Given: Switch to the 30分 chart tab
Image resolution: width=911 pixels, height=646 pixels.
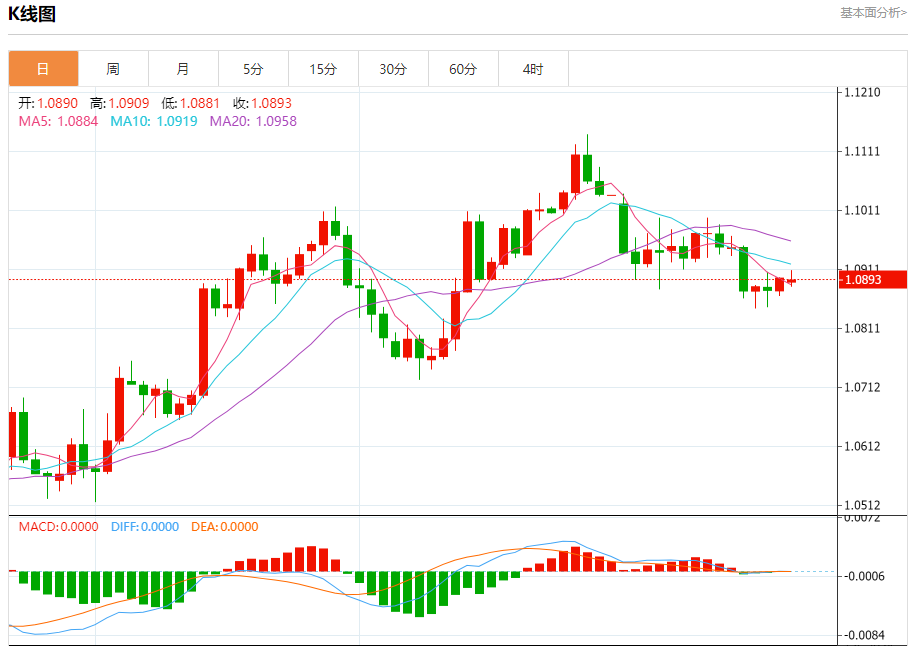Looking at the screenshot, I should click(393, 69).
